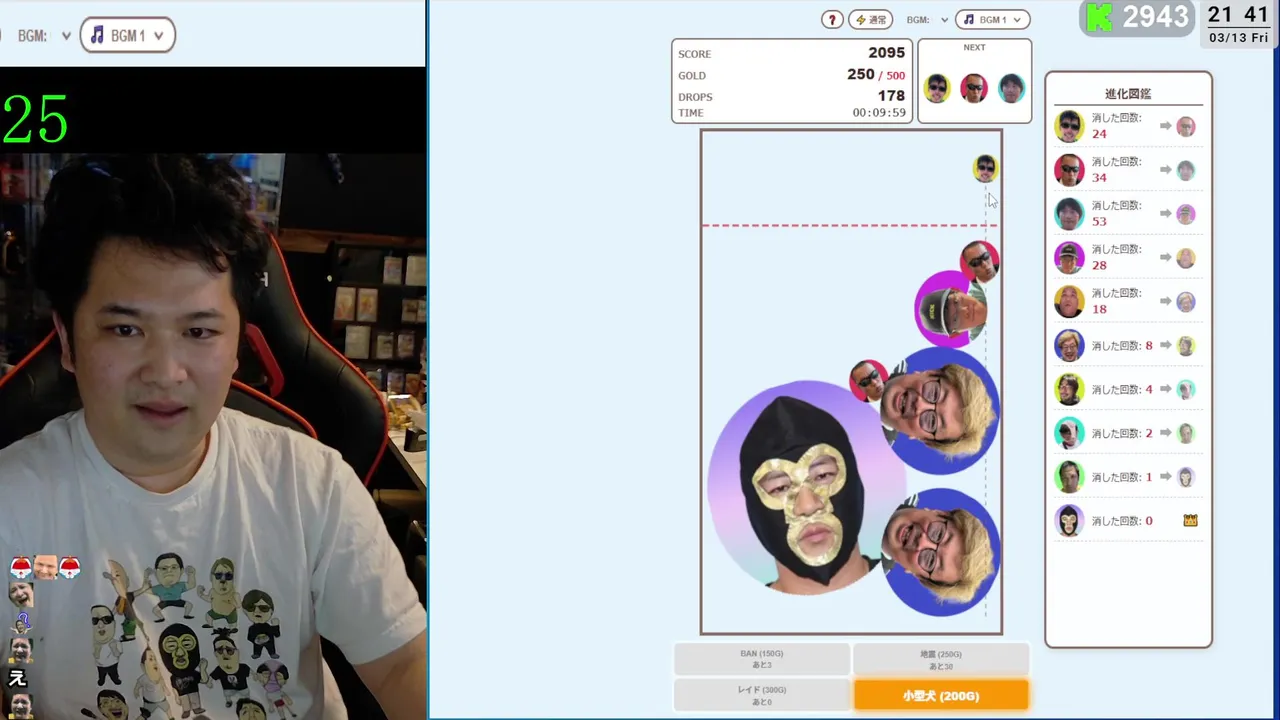This screenshot has height=720, width=1280.
Task: Click small red sunglasses ball near top right
Action: [x=979, y=261]
